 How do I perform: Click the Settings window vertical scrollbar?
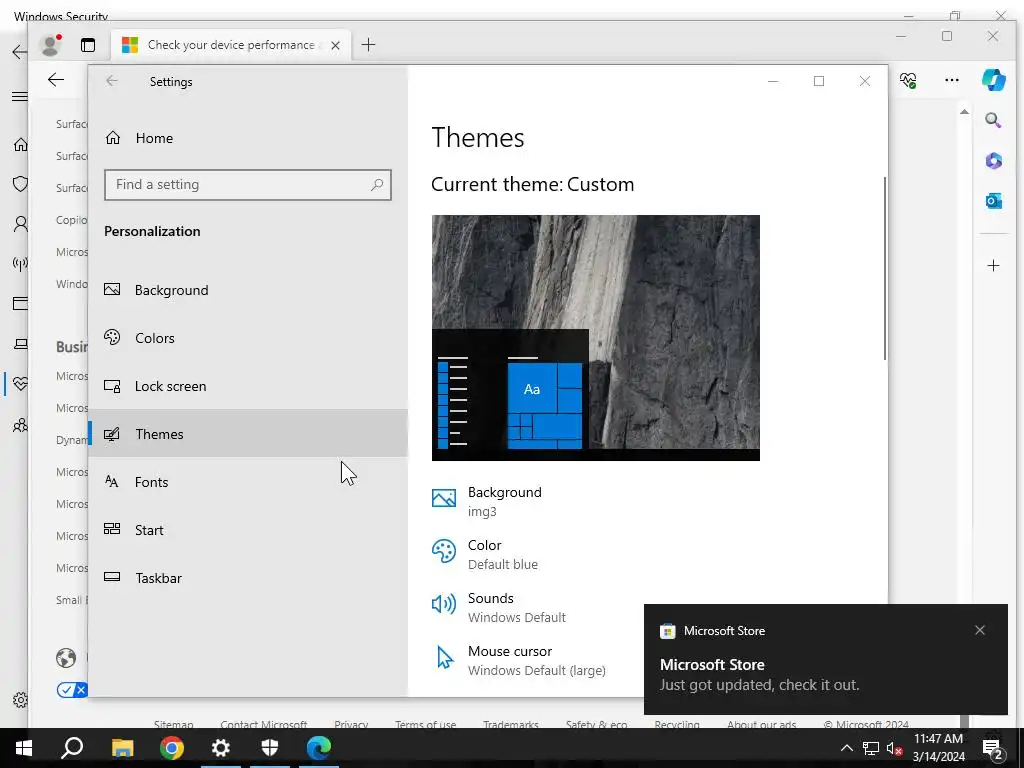885,268
